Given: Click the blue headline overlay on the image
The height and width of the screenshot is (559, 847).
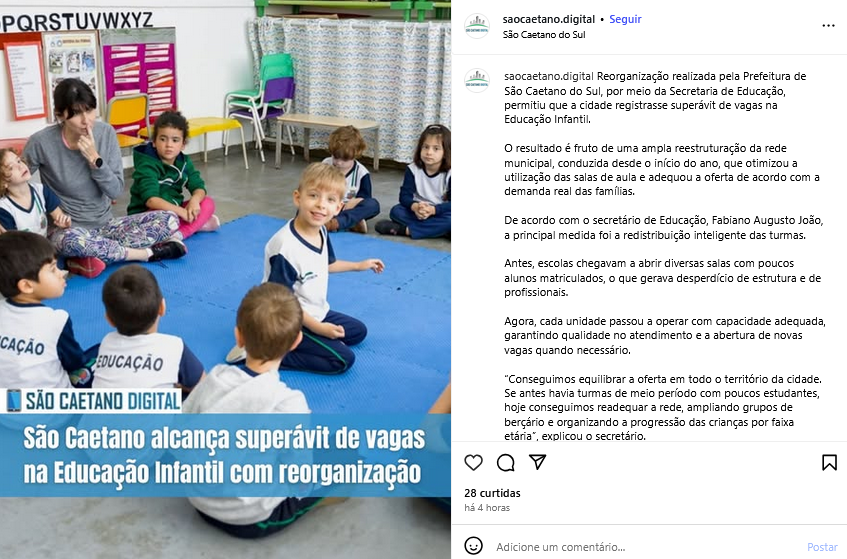Looking at the screenshot, I should (x=225, y=455).
